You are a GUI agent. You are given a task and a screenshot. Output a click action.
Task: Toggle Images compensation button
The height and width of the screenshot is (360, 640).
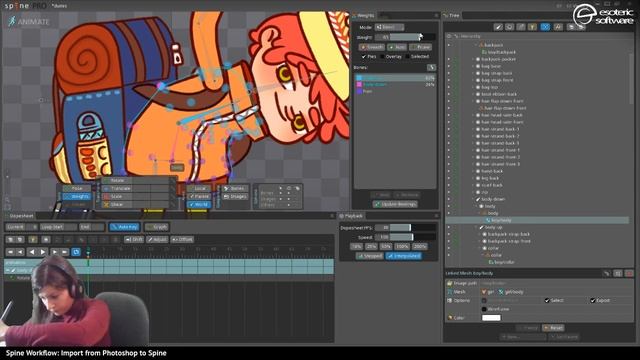[235, 197]
